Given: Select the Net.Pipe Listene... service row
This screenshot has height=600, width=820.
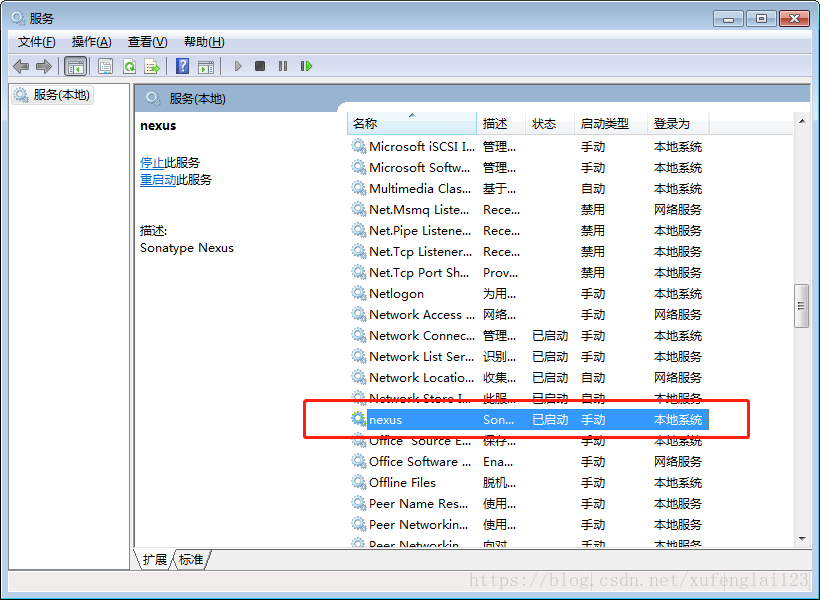Looking at the screenshot, I should [528, 231].
